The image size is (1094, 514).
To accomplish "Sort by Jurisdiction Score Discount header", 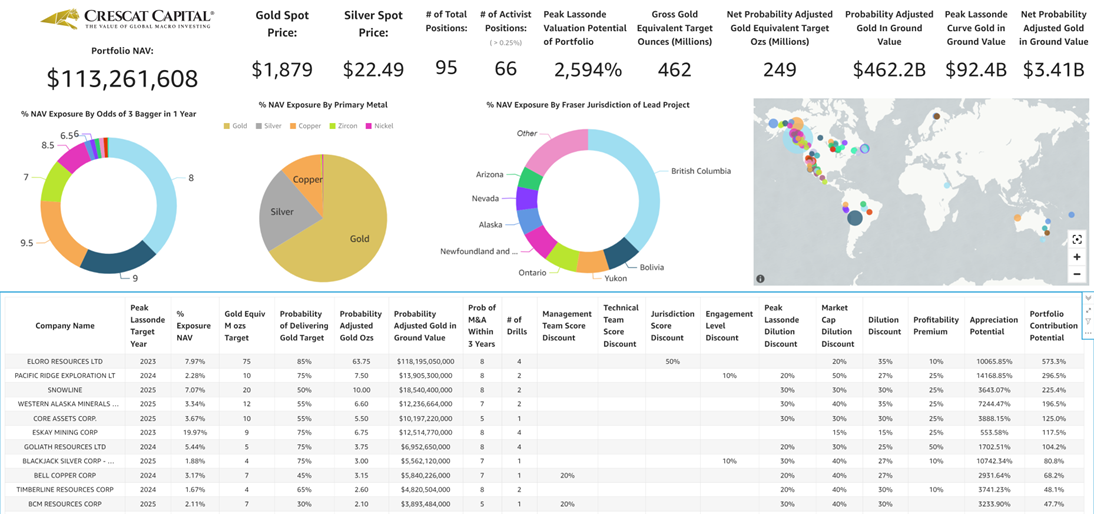I will click(x=672, y=326).
